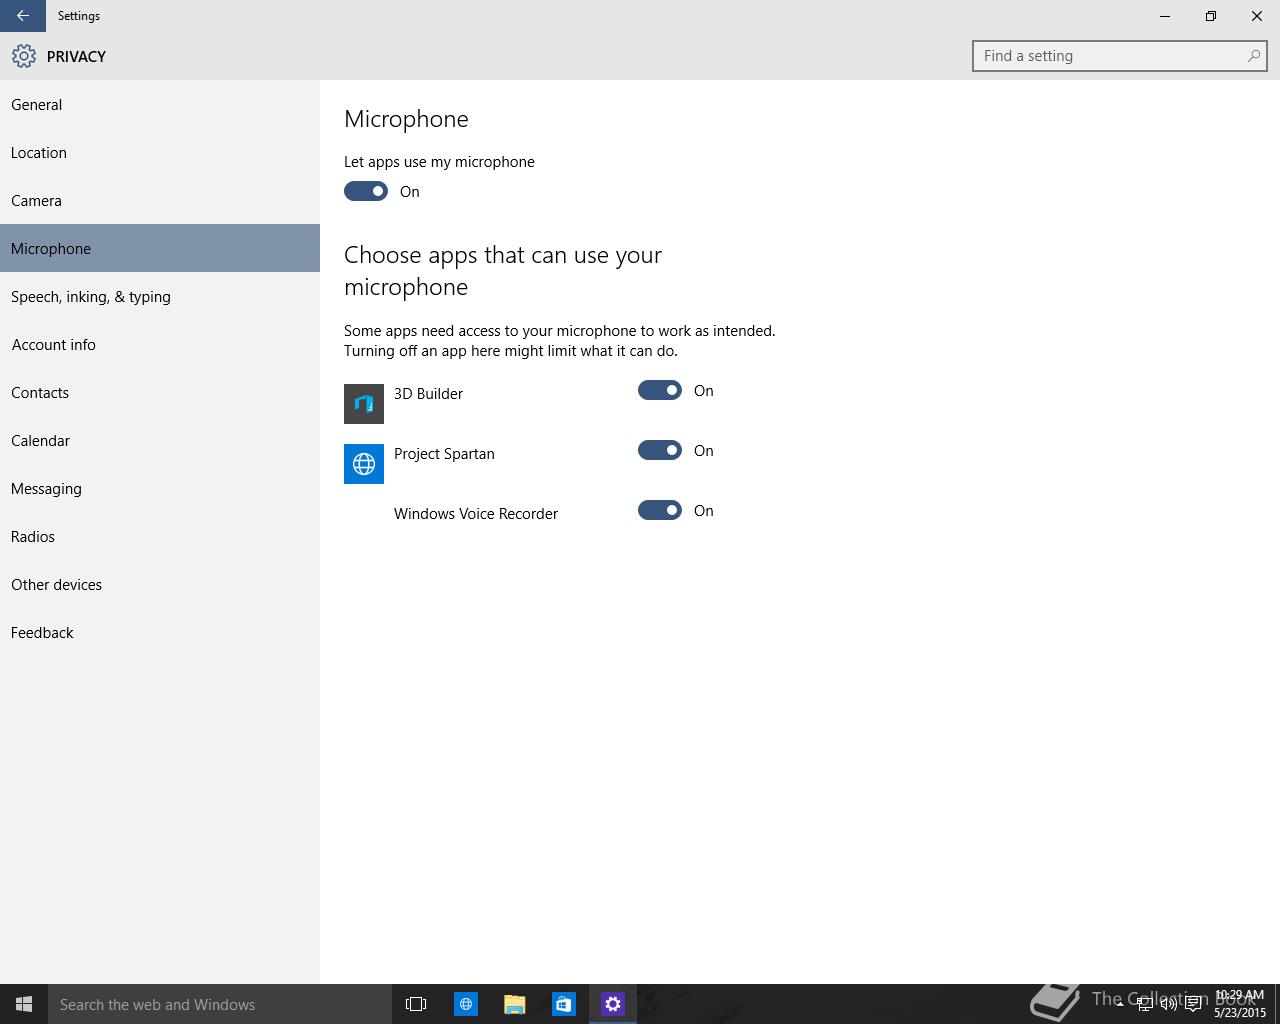
Task: Open File Explorer from the taskbar
Action: [x=514, y=1004]
